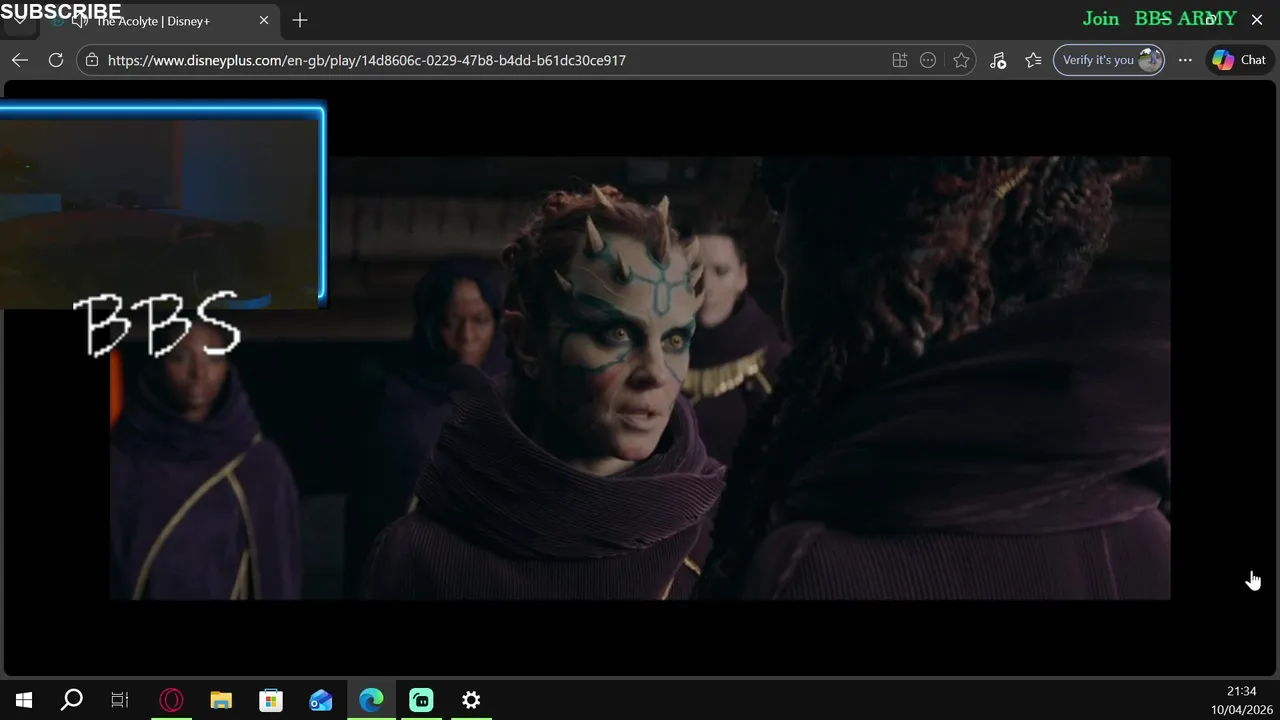The image size is (1280, 720).
Task: Open Edge Settings and more menu
Action: [x=1185, y=60]
